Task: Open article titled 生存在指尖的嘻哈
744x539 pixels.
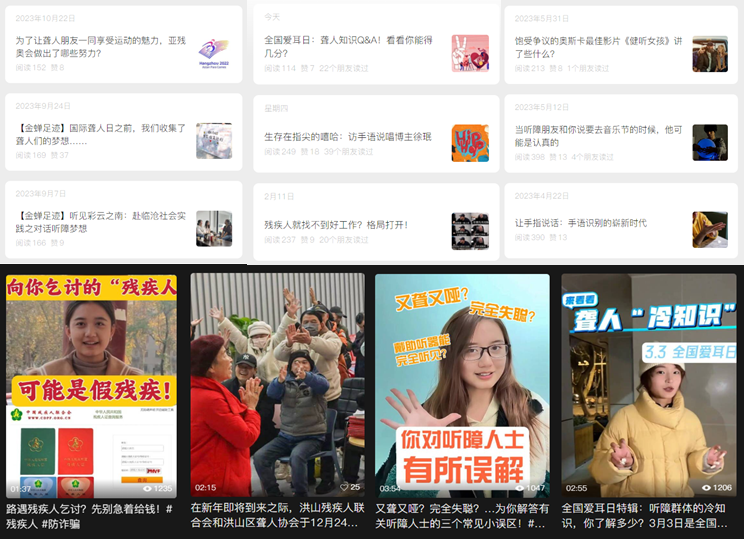Action: [347, 137]
